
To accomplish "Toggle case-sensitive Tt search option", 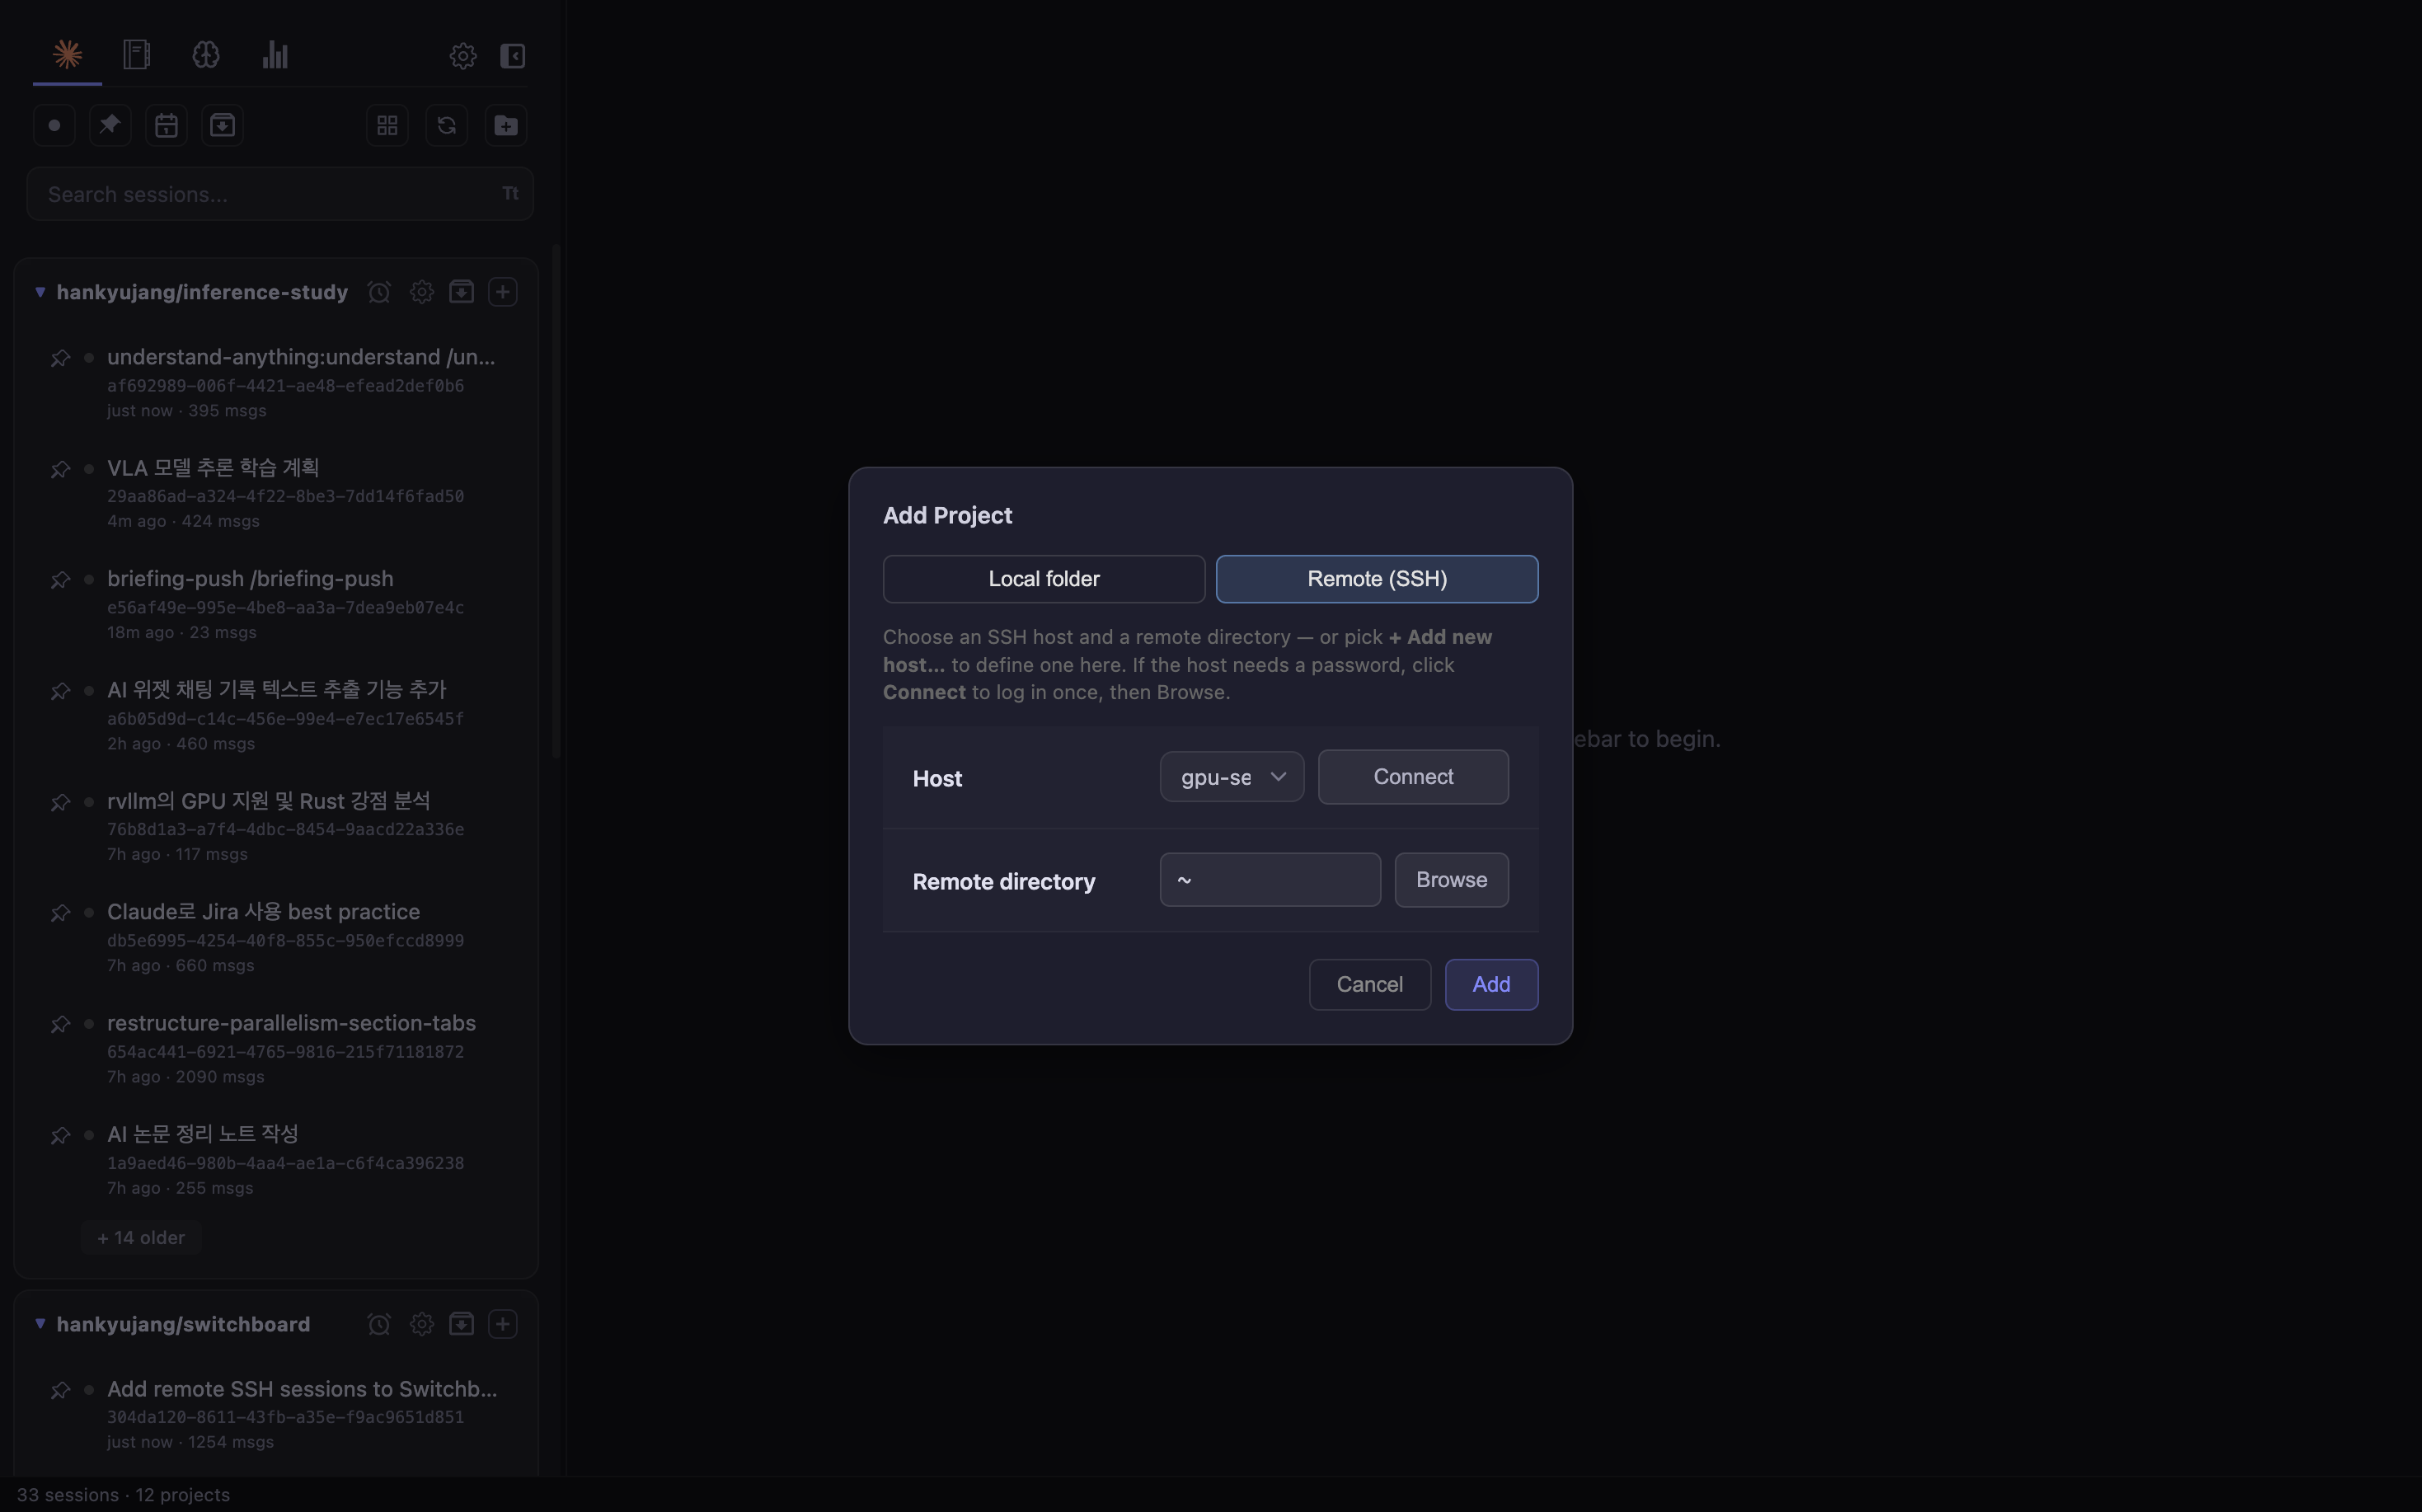I will click(x=510, y=193).
